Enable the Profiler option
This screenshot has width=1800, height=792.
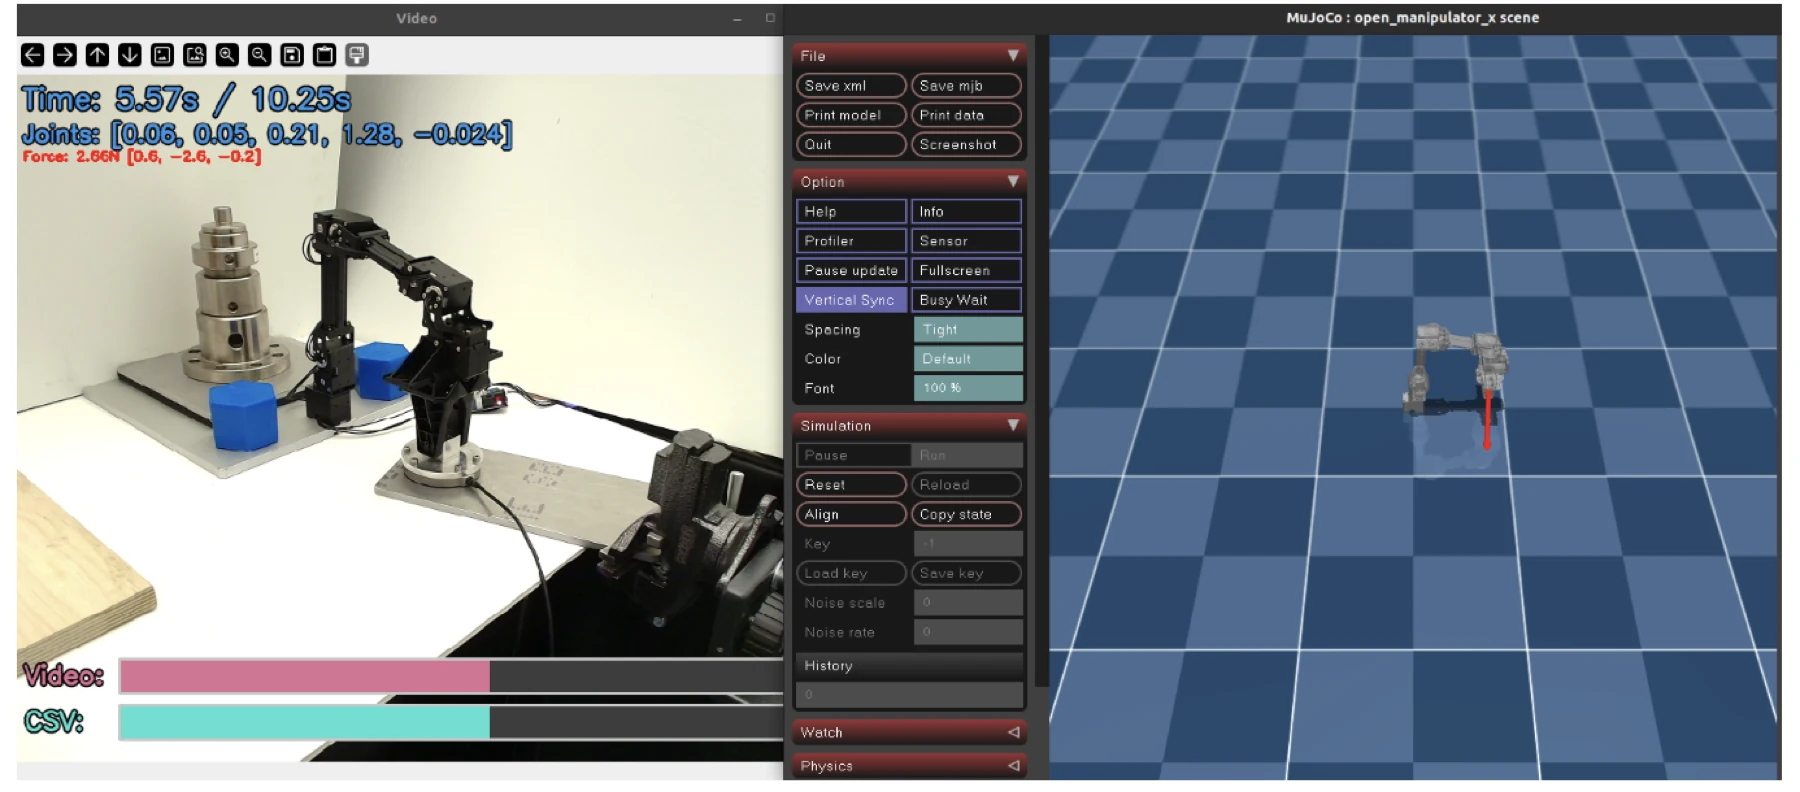(851, 241)
